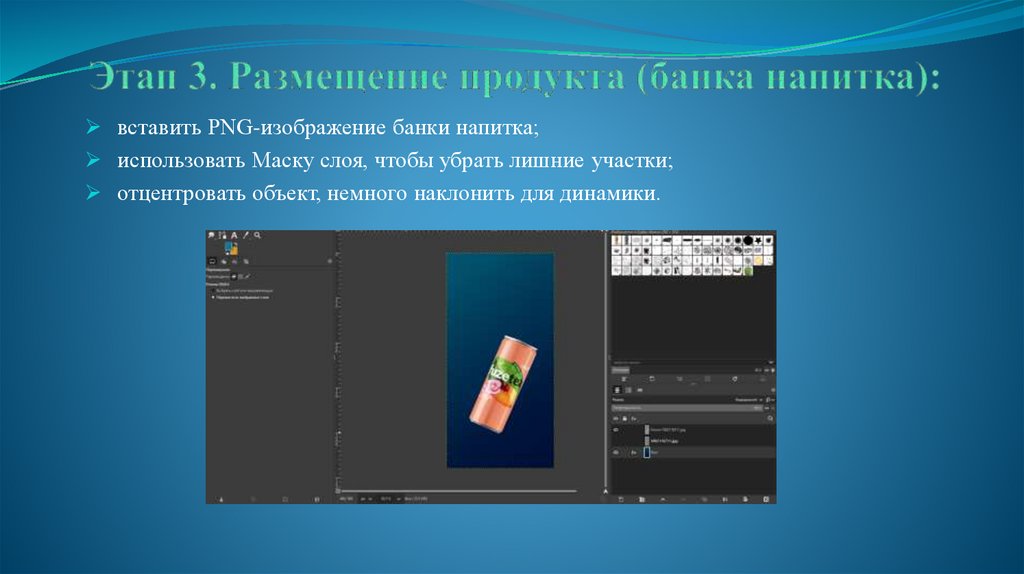This screenshot has height=574, width=1024.
Task: Click the Edit brush button below the brush grid
Action: pyautogui.click(x=624, y=379)
